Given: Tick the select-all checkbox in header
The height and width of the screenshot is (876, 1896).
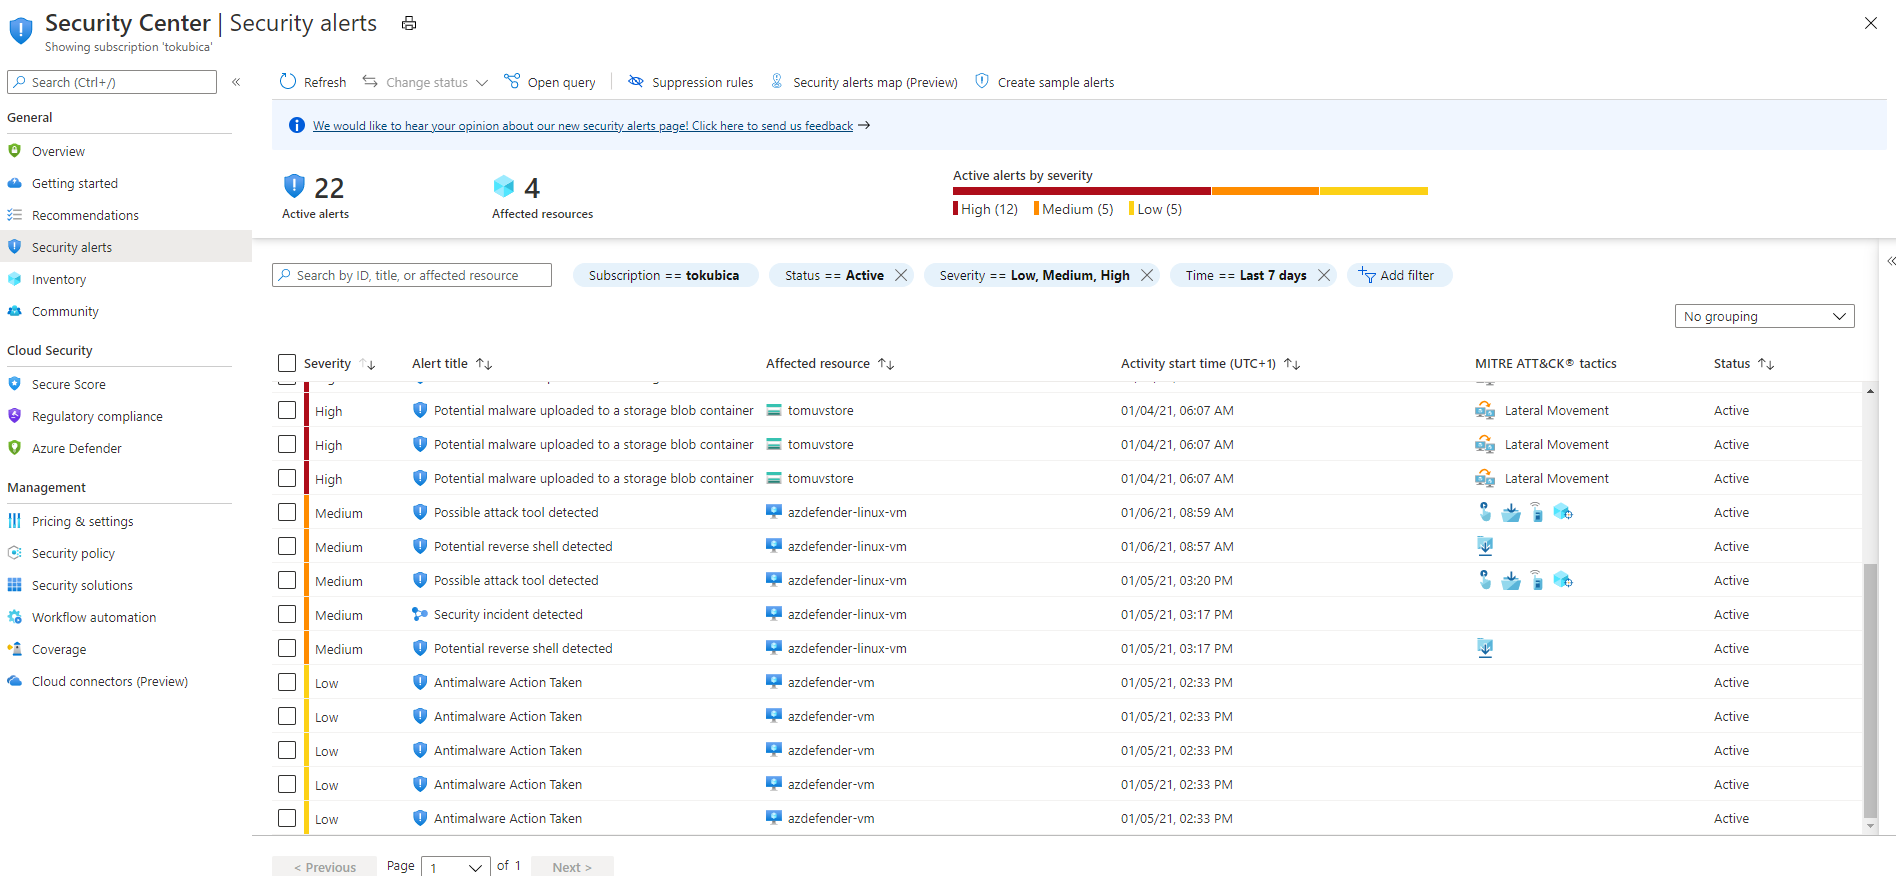Looking at the screenshot, I should pyautogui.click(x=287, y=363).
